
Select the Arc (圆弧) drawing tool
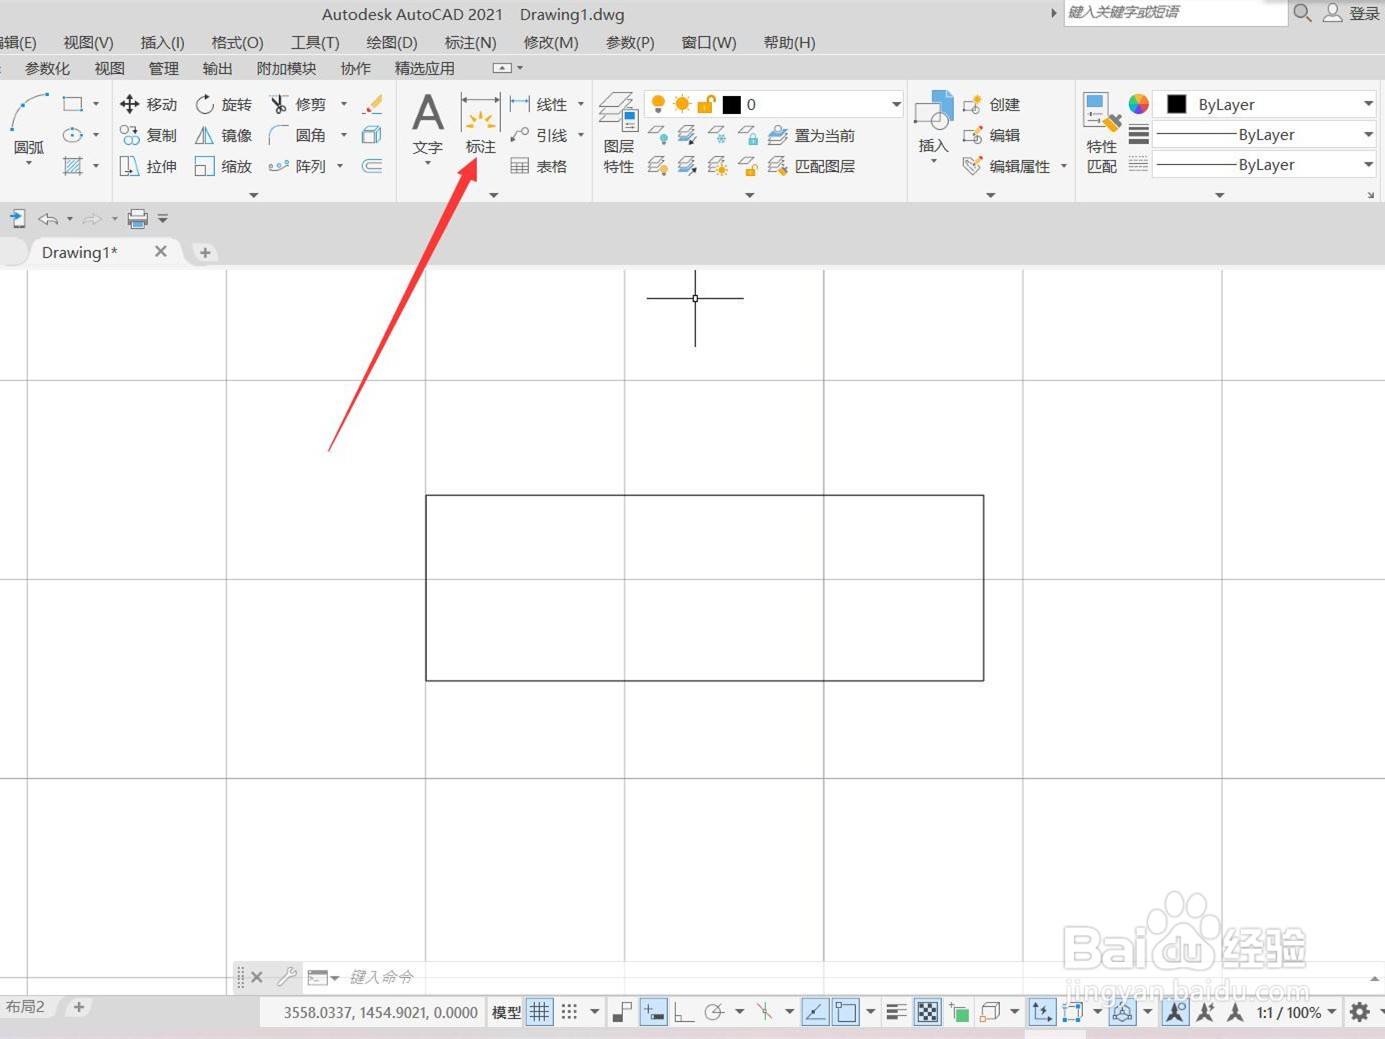(28, 125)
